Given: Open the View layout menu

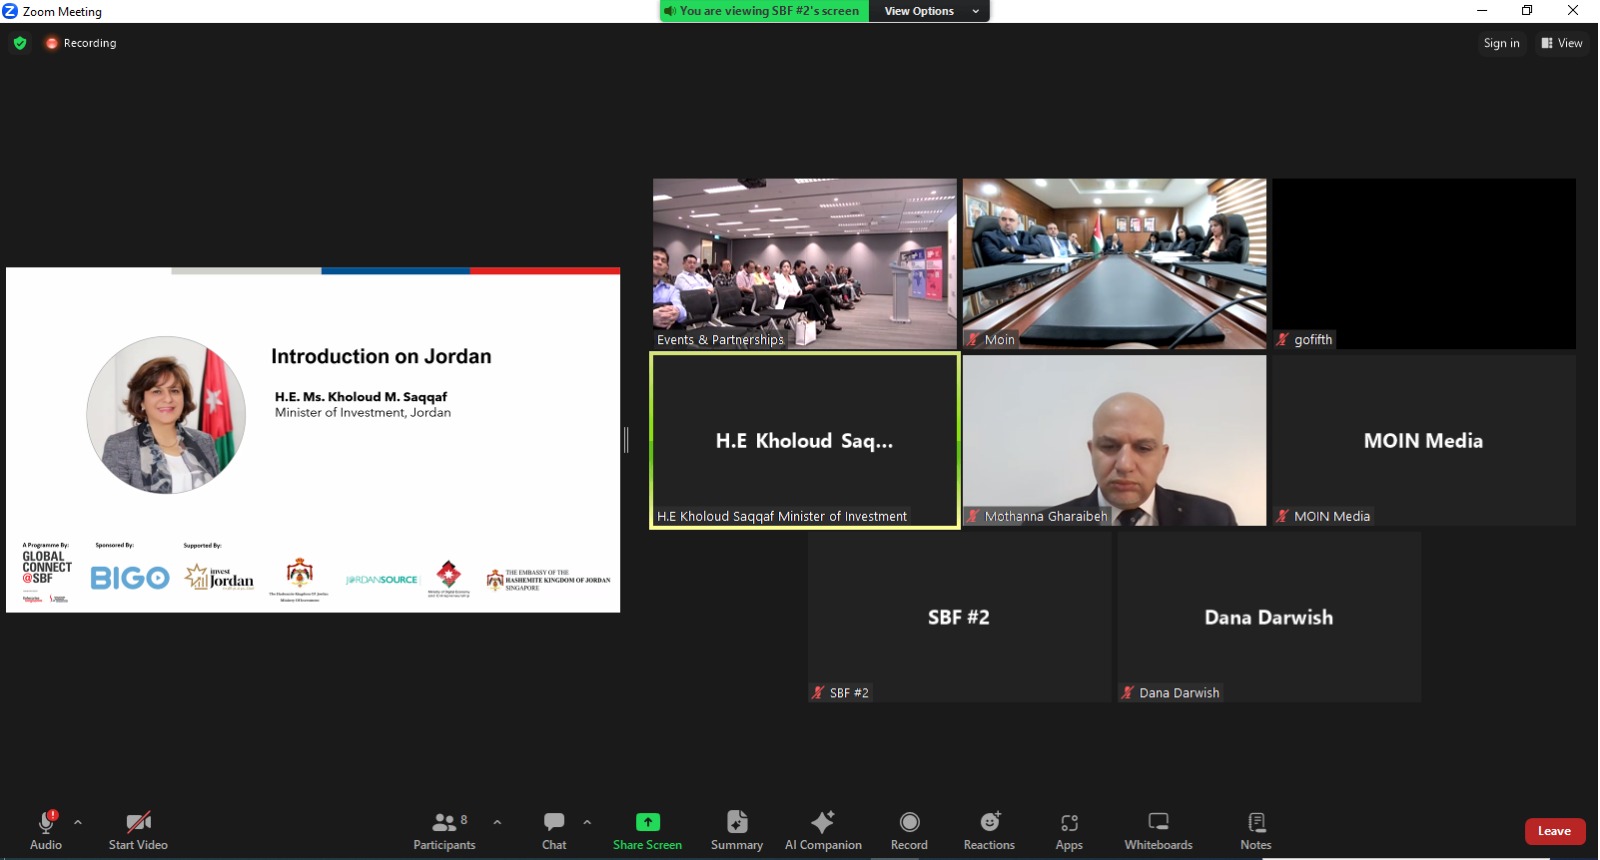Looking at the screenshot, I should pos(1562,43).
